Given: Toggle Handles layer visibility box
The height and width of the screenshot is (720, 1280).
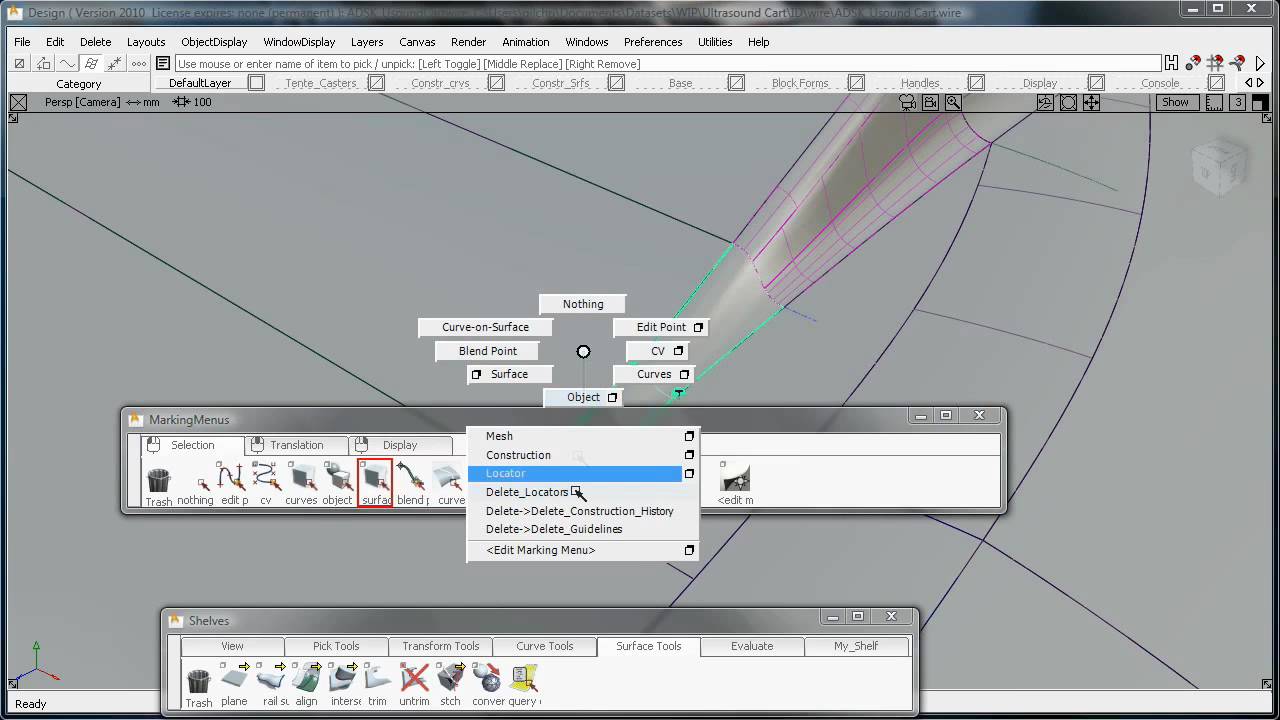Looking at the screenshot, I should pyautogui.click(x=976, y=83).
